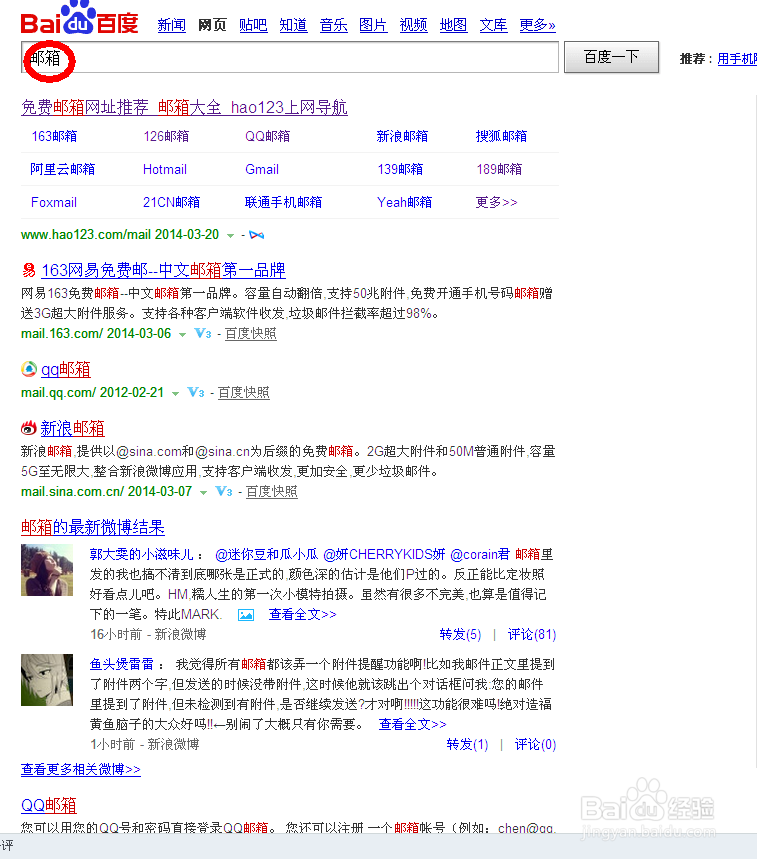Open 郭大雯的小滋味儿 user profile link
Viewport: 757px width, 859px height.
pos(142,554)
